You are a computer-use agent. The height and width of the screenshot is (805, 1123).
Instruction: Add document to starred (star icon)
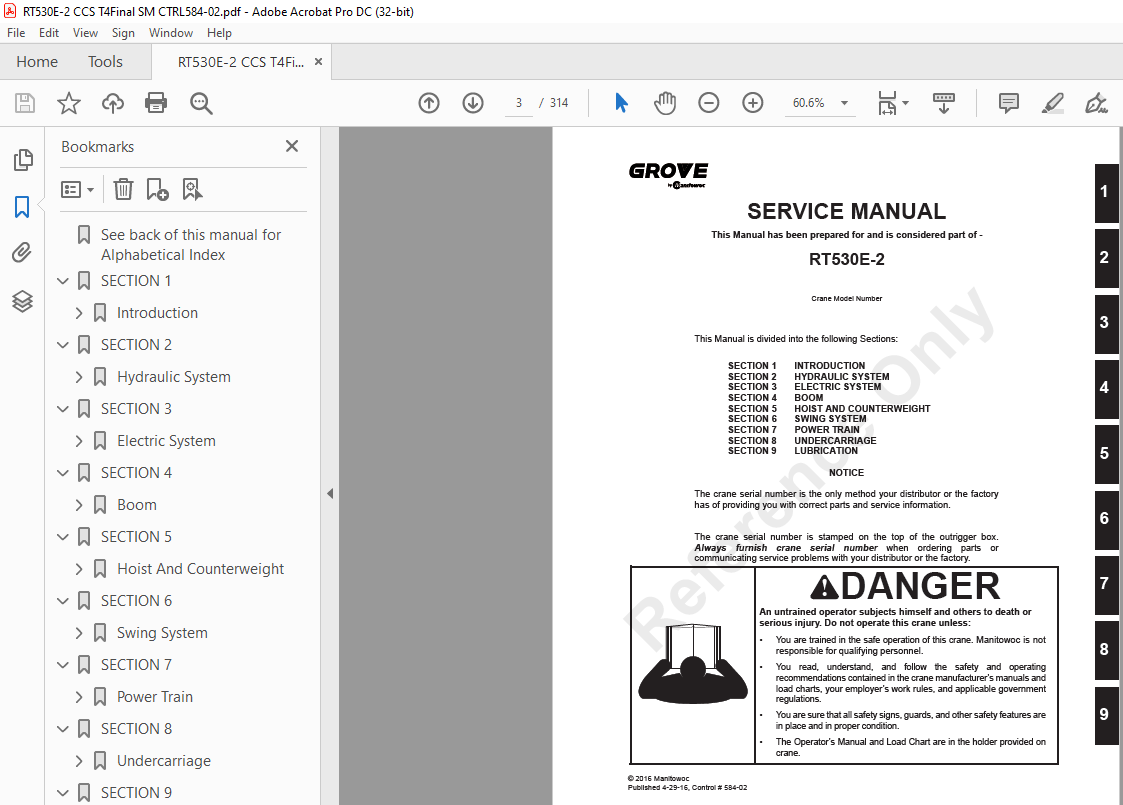pyautogui.click(x=69, y=103)
